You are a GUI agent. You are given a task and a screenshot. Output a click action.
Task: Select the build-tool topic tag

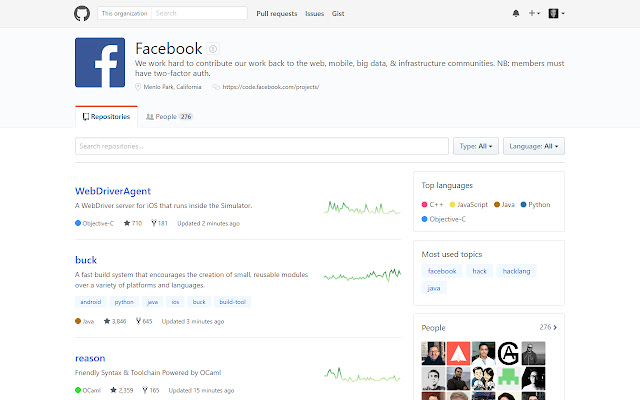[x=233, y=302]
